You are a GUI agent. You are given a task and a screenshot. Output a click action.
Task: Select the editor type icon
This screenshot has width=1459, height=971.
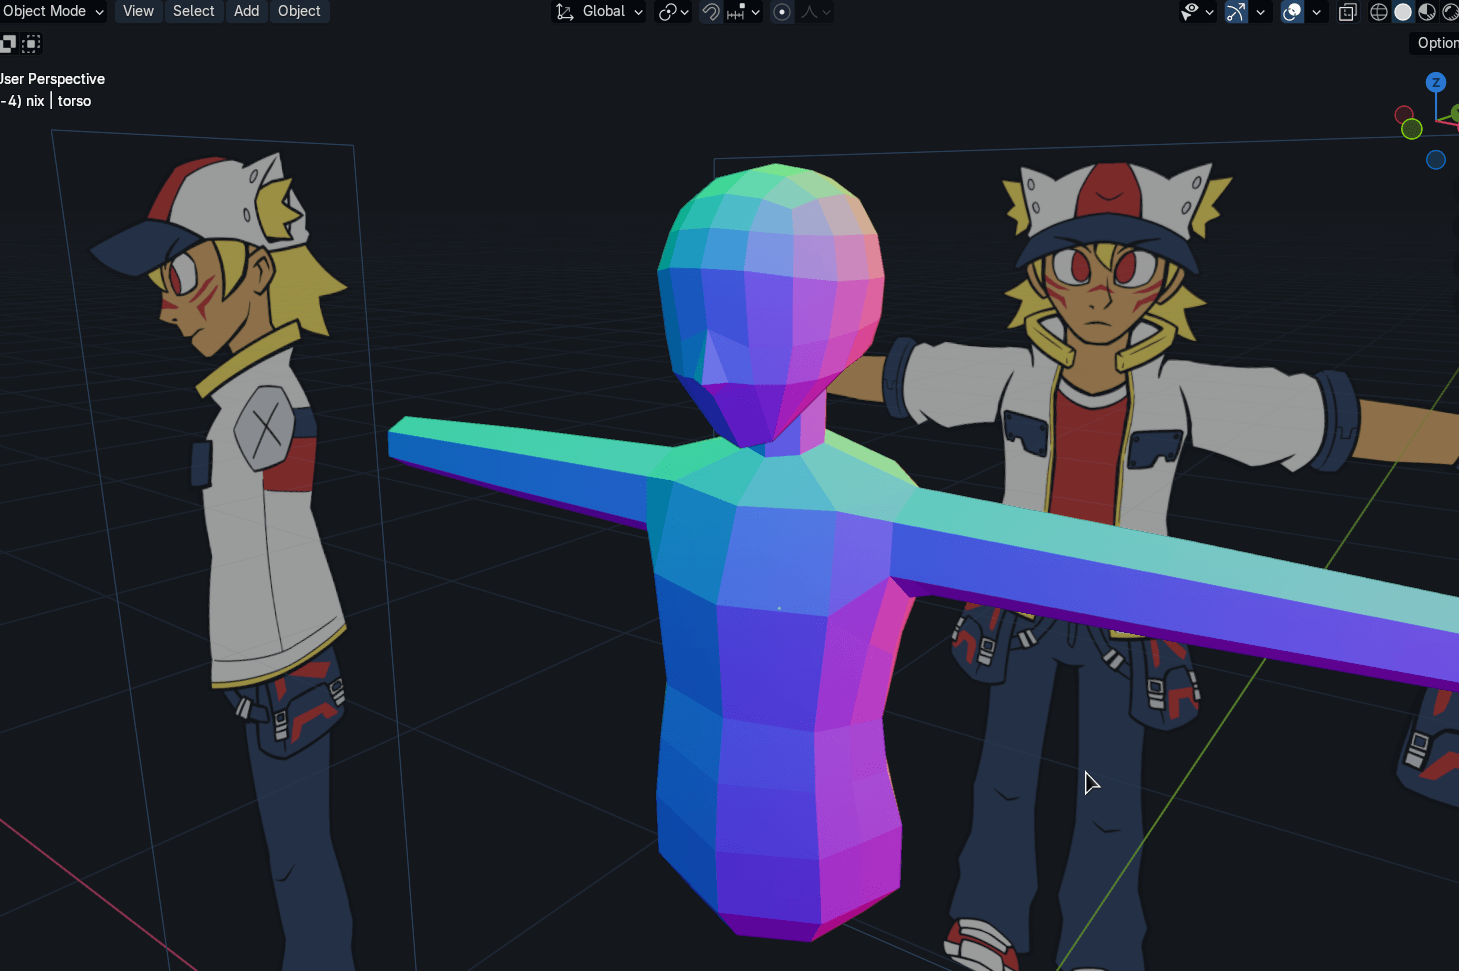(9, 43)
